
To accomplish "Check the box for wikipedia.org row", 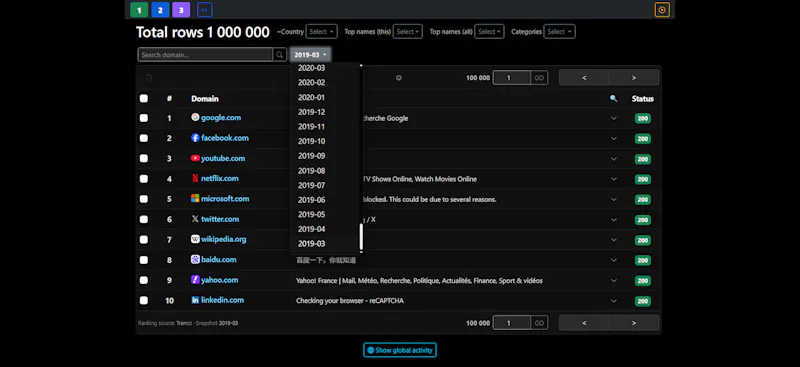I will click(144, 239).
